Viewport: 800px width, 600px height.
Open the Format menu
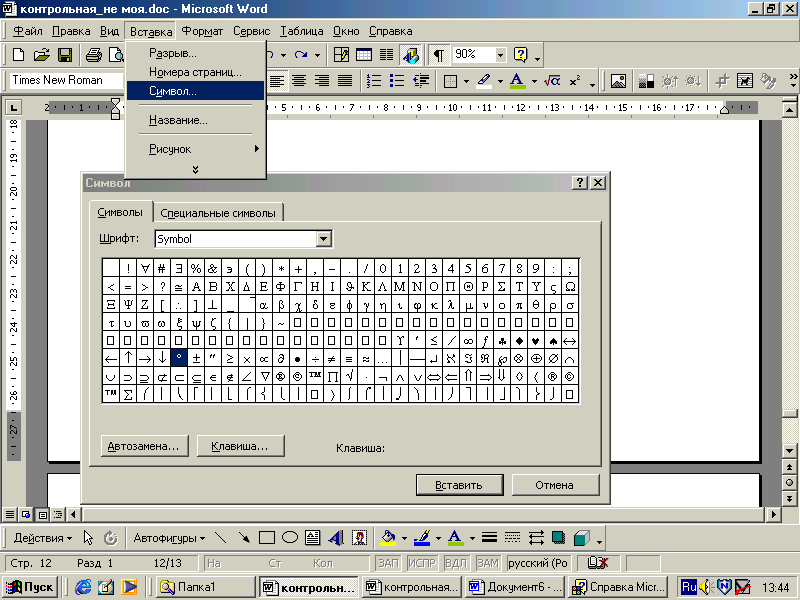tap(202, 31)
